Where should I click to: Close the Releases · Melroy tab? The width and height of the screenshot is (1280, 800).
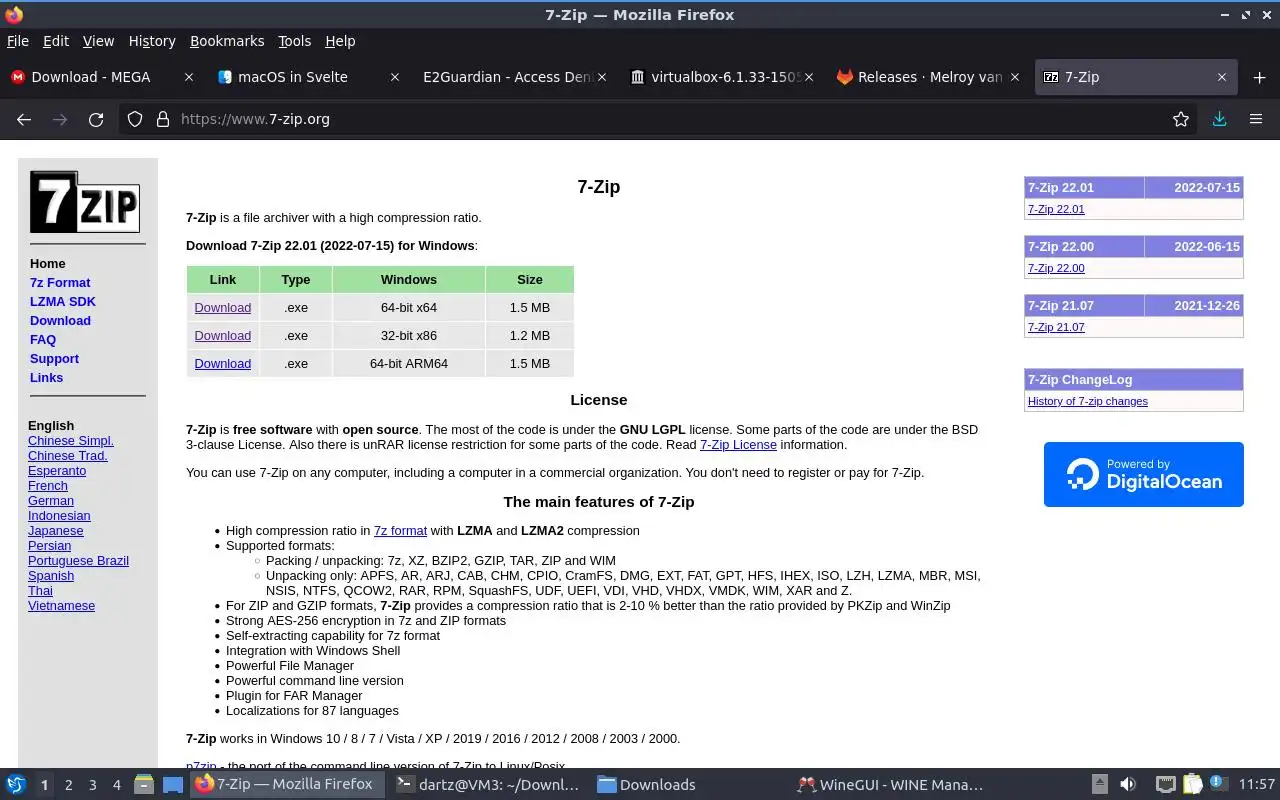tap(1015, 77)
